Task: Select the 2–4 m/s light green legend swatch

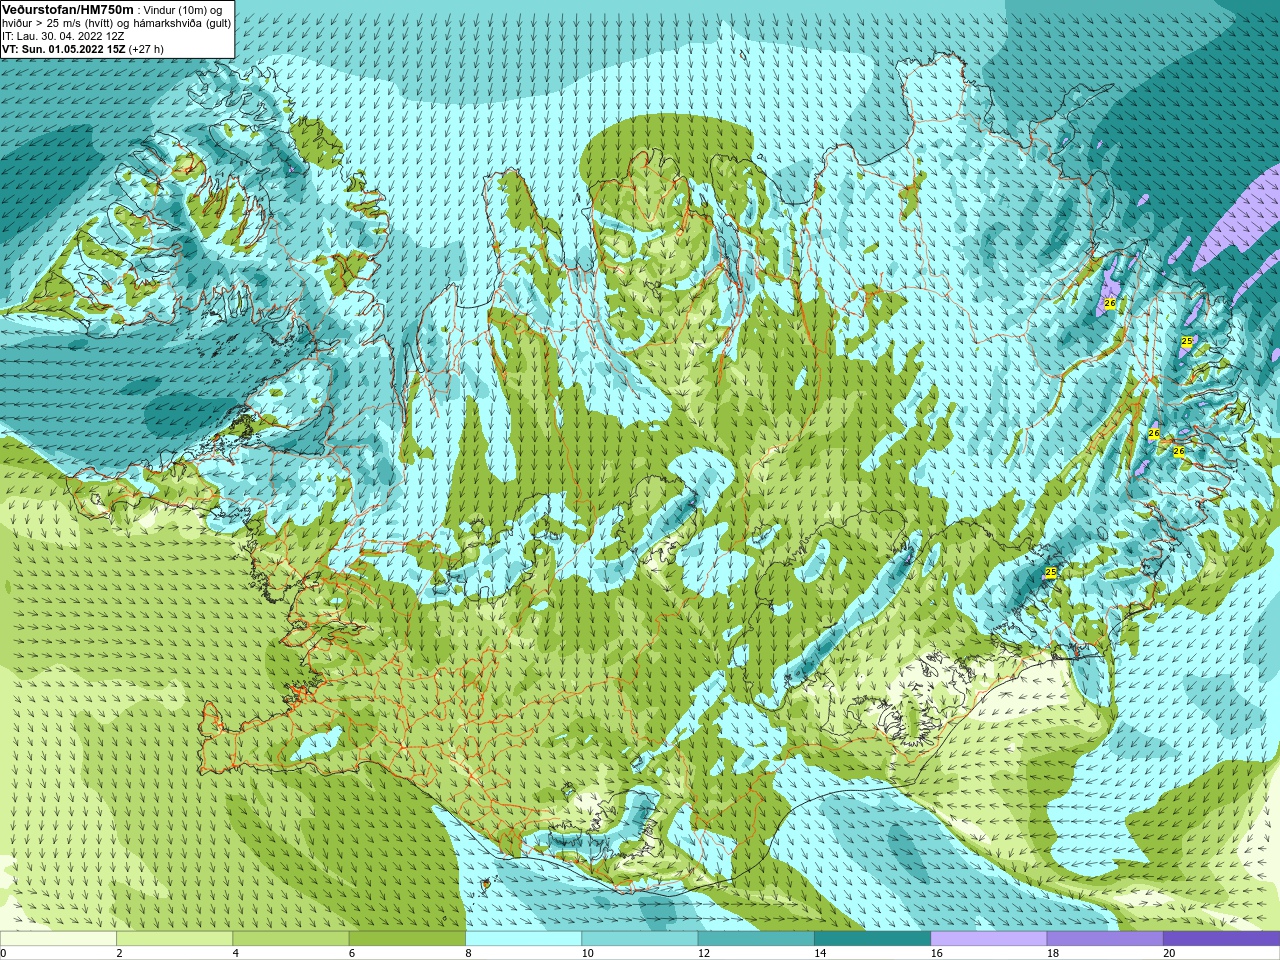Action: coord(174,939)
